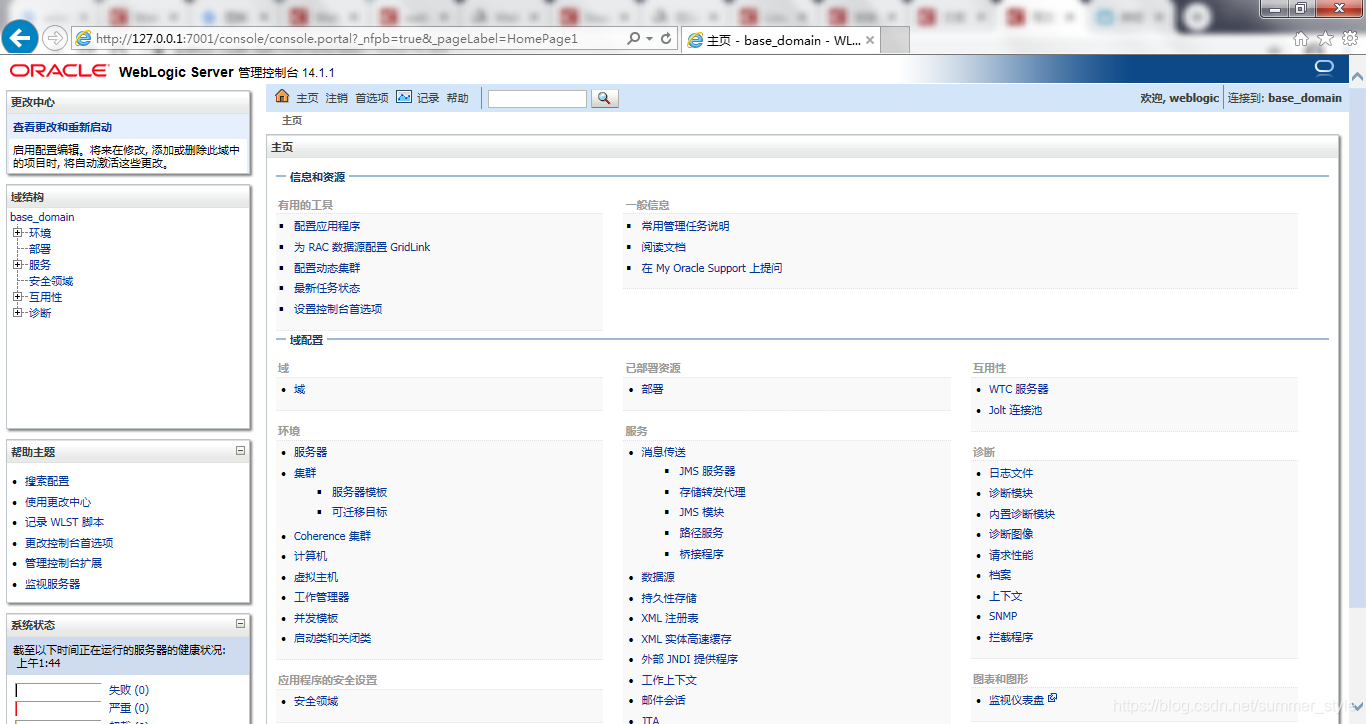Open the JMS 服务器 link
1366x724 pixels.
(x=707, y=471)
